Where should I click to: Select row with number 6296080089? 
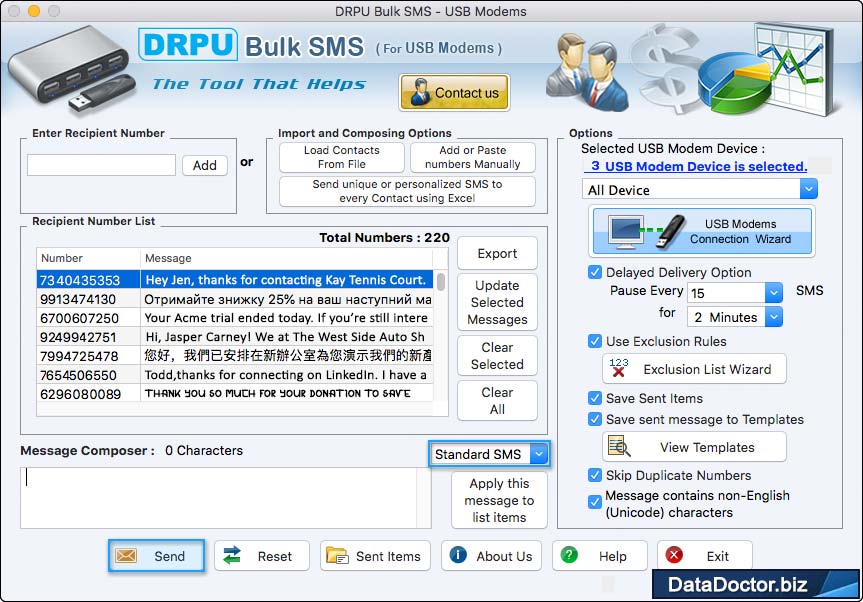pyautogui.click(x=235, y=393)
